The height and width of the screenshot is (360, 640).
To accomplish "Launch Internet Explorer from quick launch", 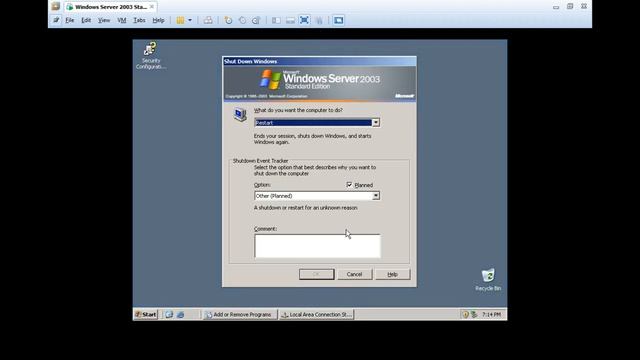I will [180, 314].
